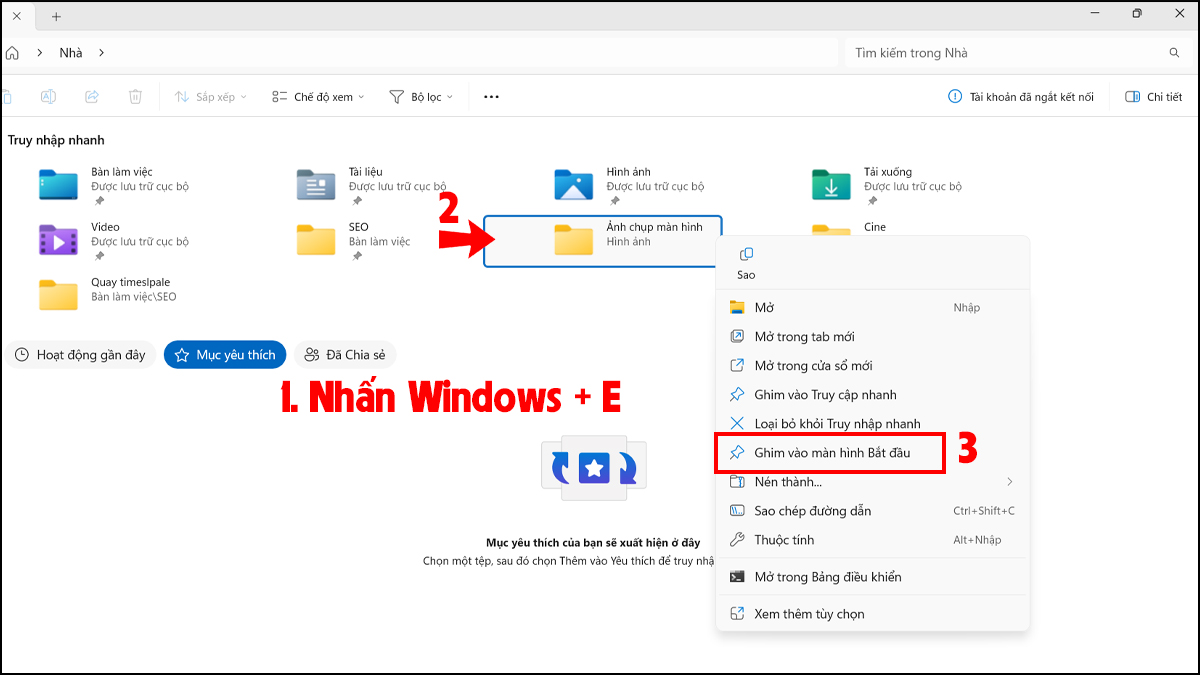Select the Tài liệu documents folder icon
Viewport: 1200px width, 675px height.
click(316, 185)
